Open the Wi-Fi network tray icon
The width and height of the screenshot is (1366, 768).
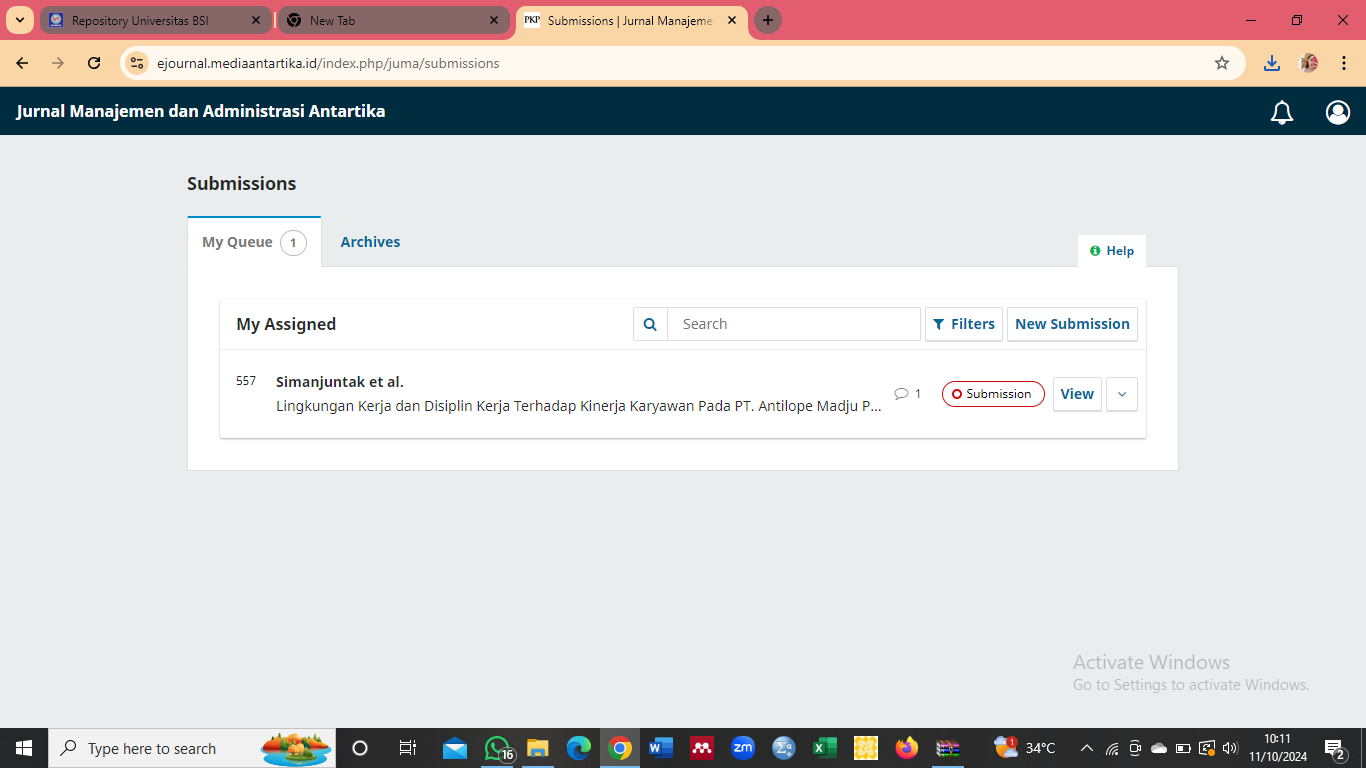[x=1112, y=748]
